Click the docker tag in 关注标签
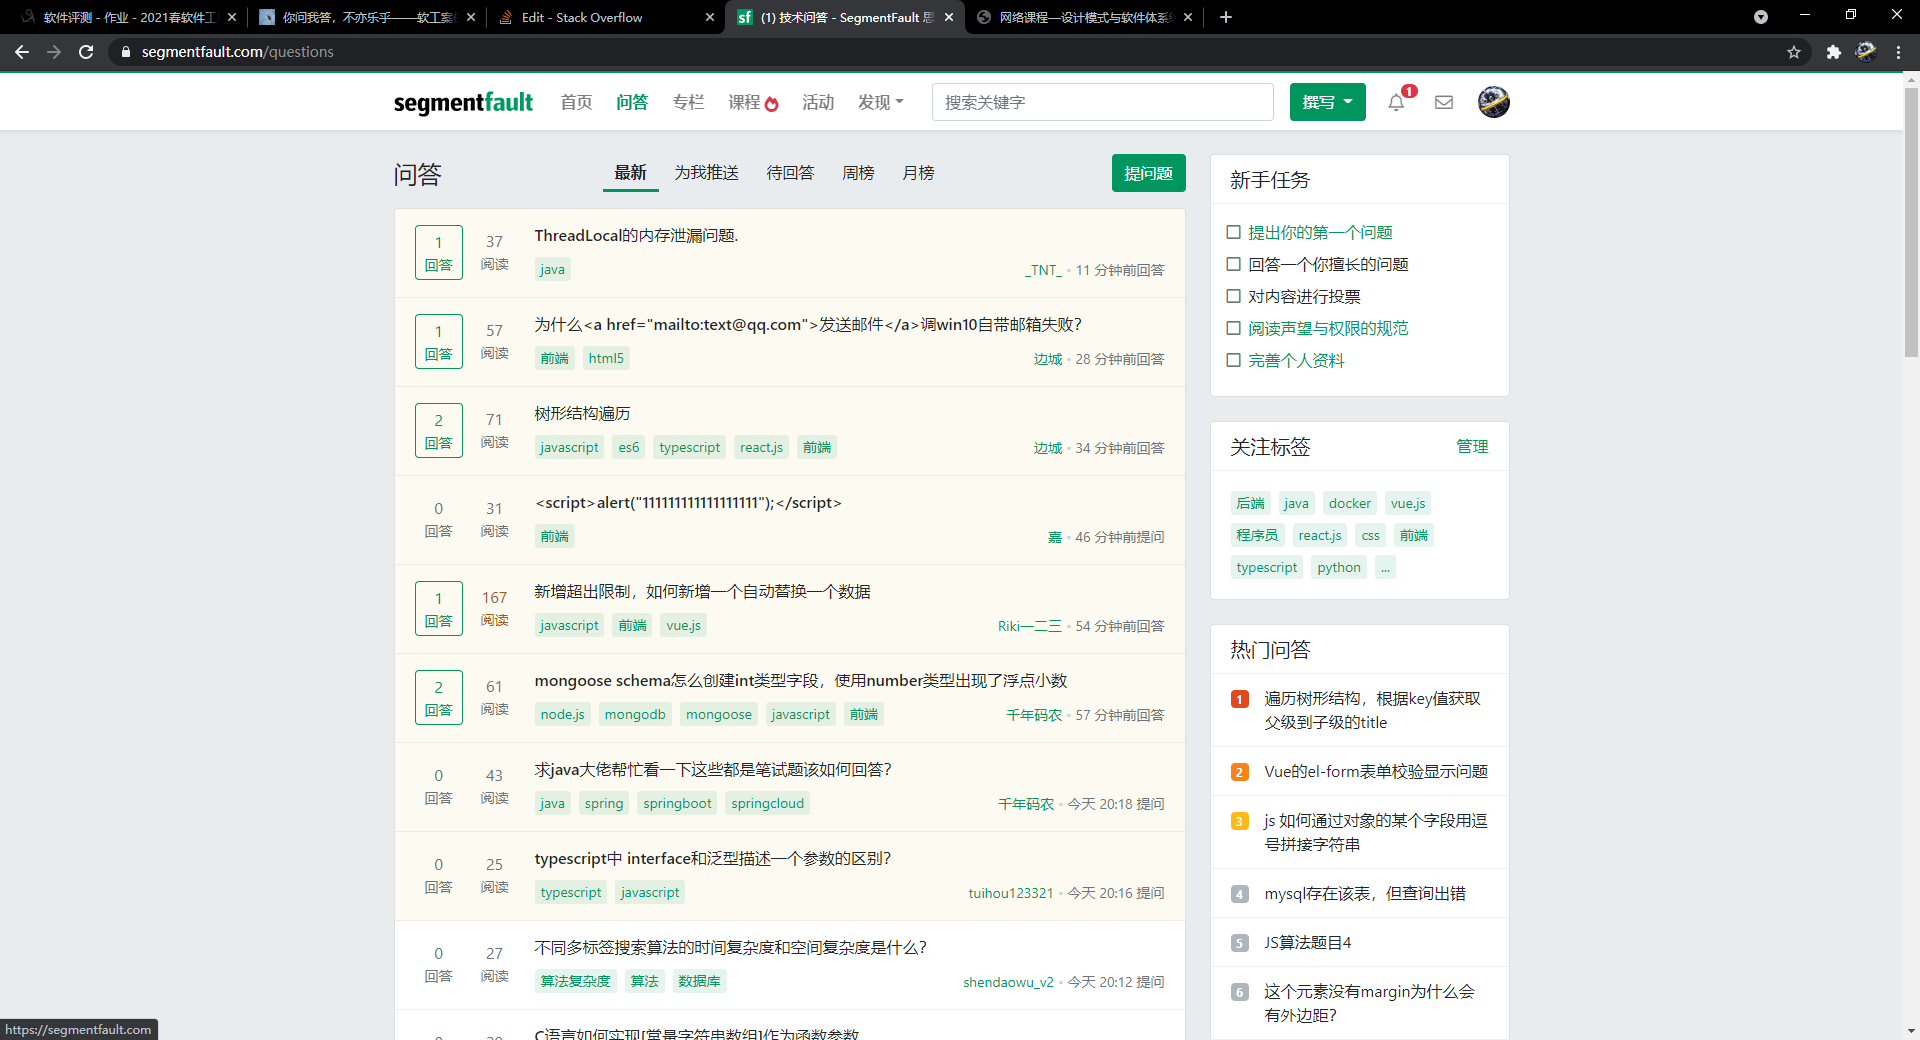1920x1040 pixels. tap(1349, 503)
